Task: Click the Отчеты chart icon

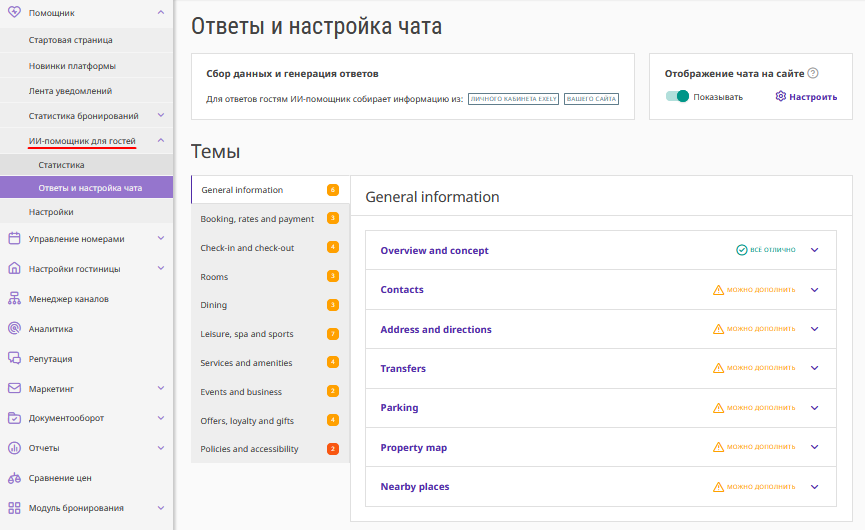Action: (14, 448)
